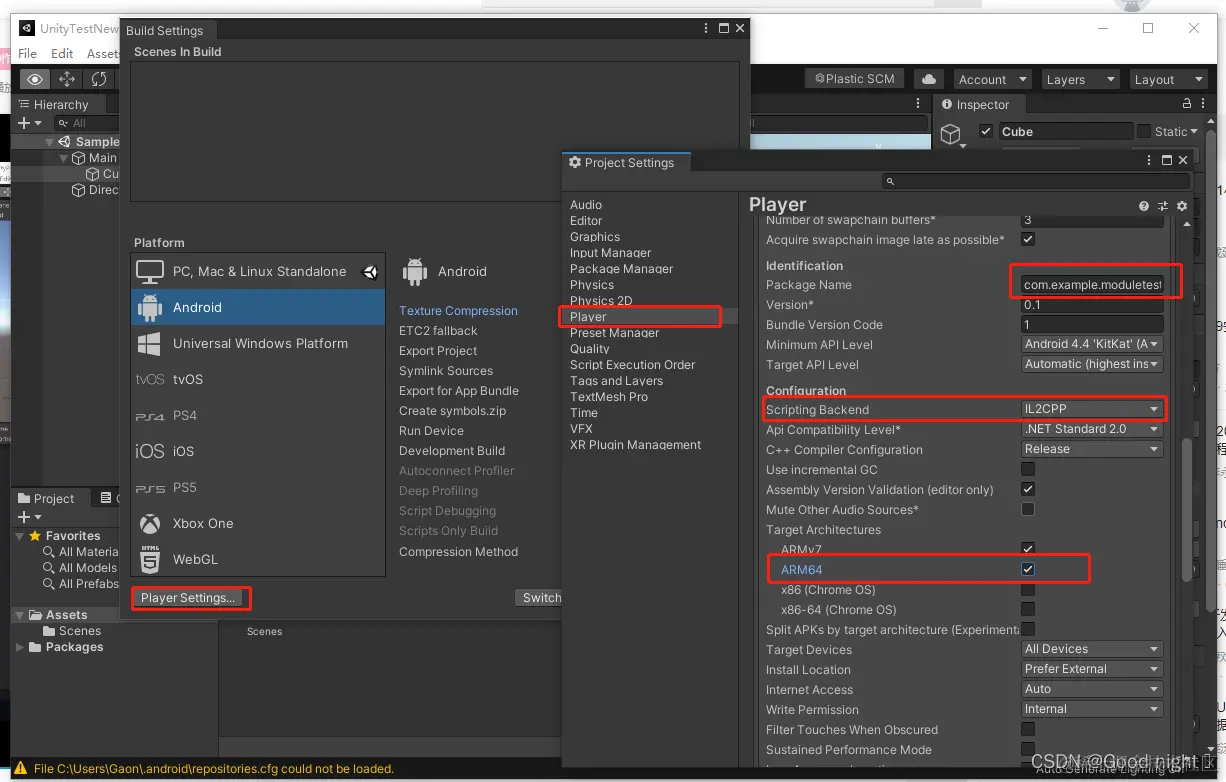Click the Cube object icon in Inspector

[951, 134]
